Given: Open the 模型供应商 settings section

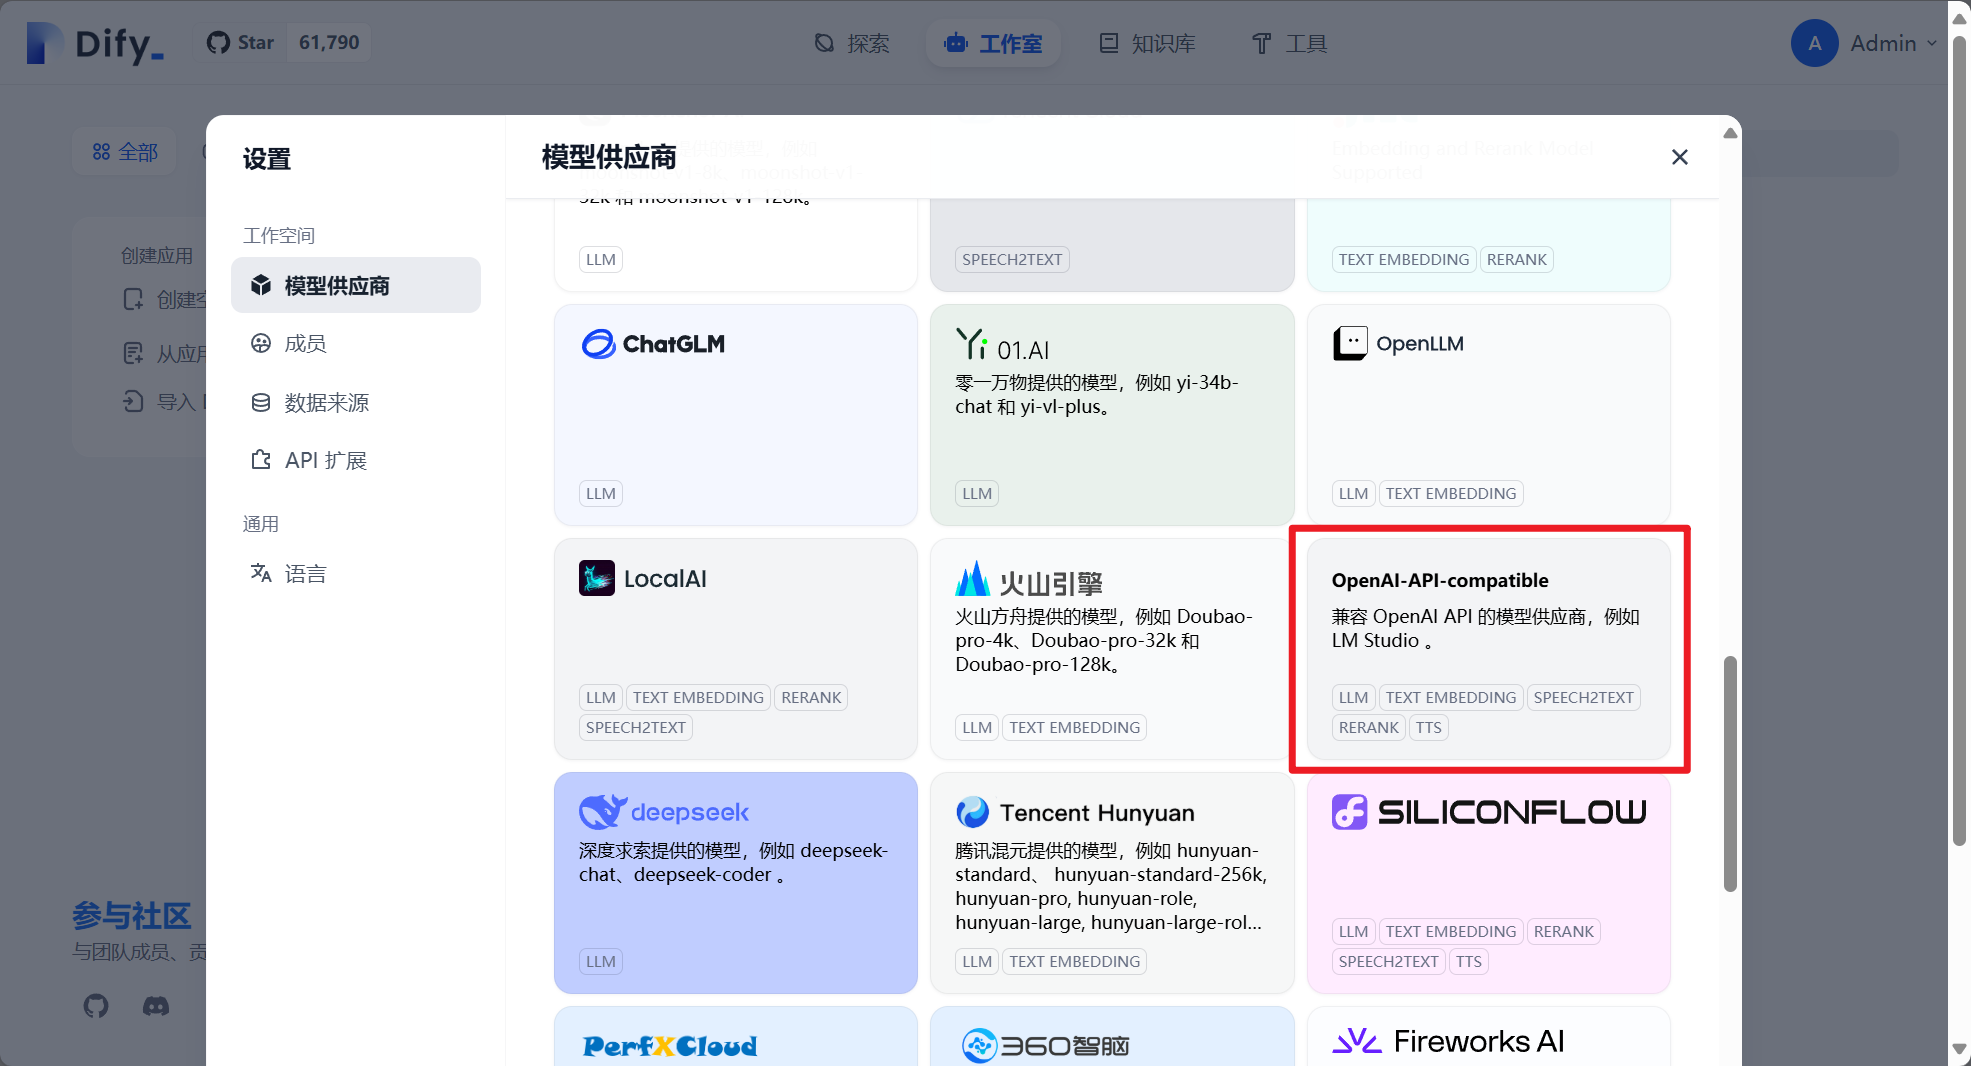Looking at the screenshot, I should point(355,285).
